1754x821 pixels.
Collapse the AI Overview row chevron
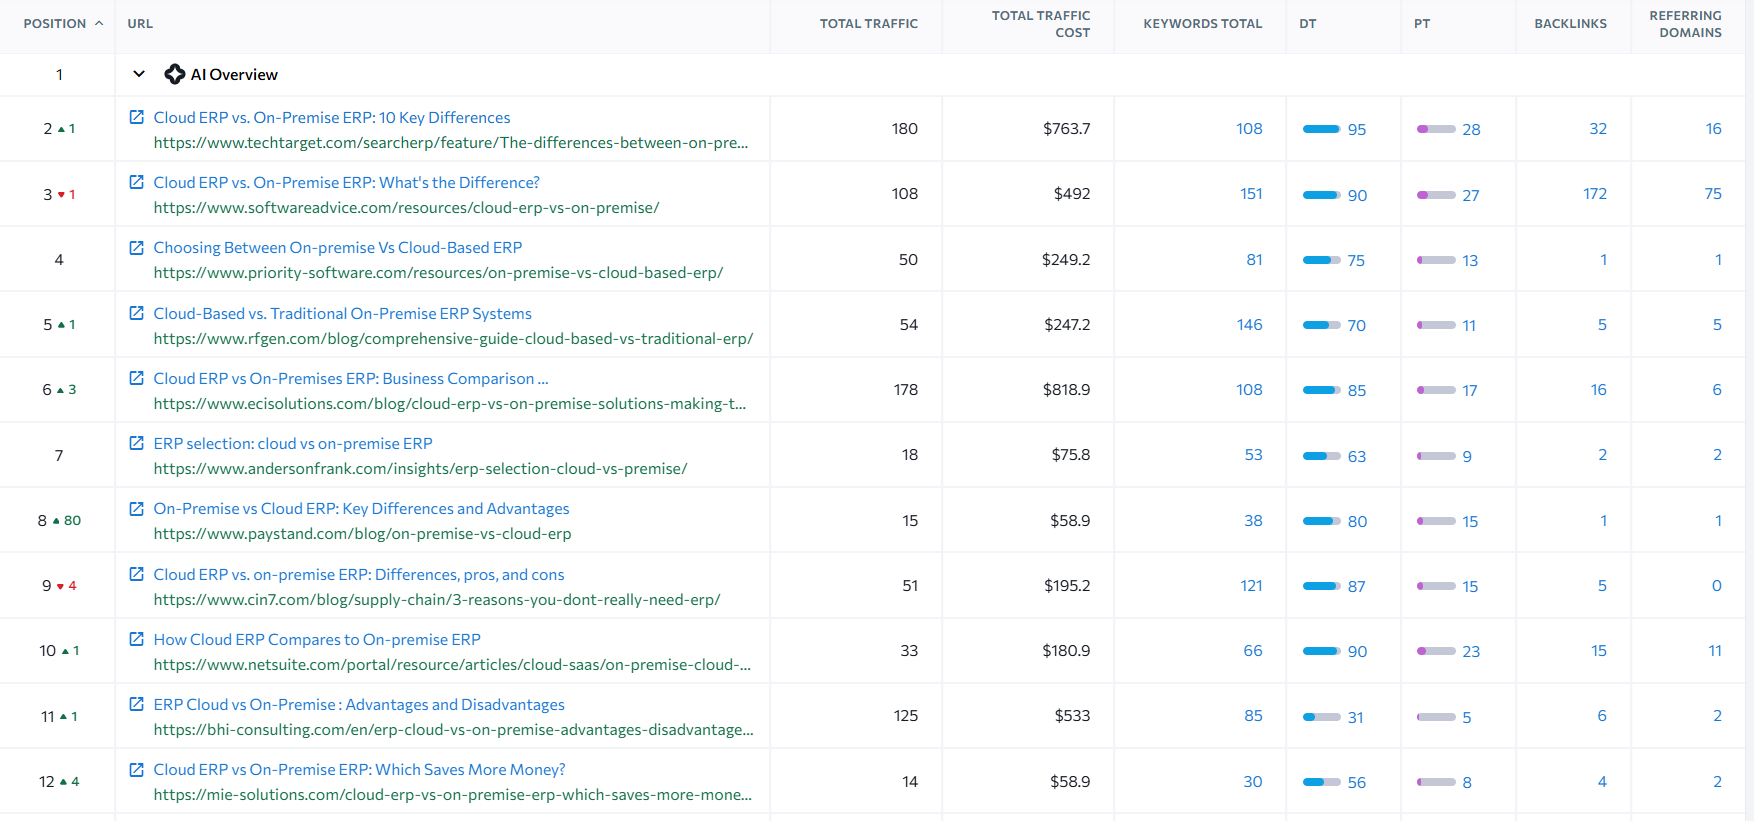[x=139, y=74]
